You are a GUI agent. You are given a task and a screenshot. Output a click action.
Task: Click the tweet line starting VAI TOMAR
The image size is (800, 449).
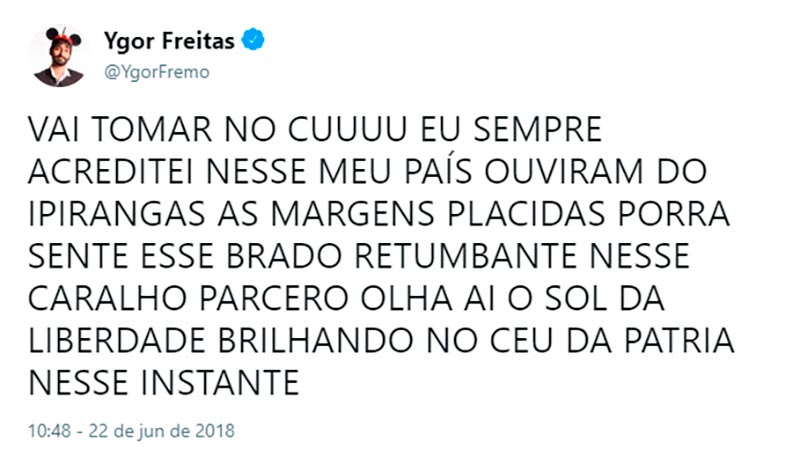[x=315, y=130]
